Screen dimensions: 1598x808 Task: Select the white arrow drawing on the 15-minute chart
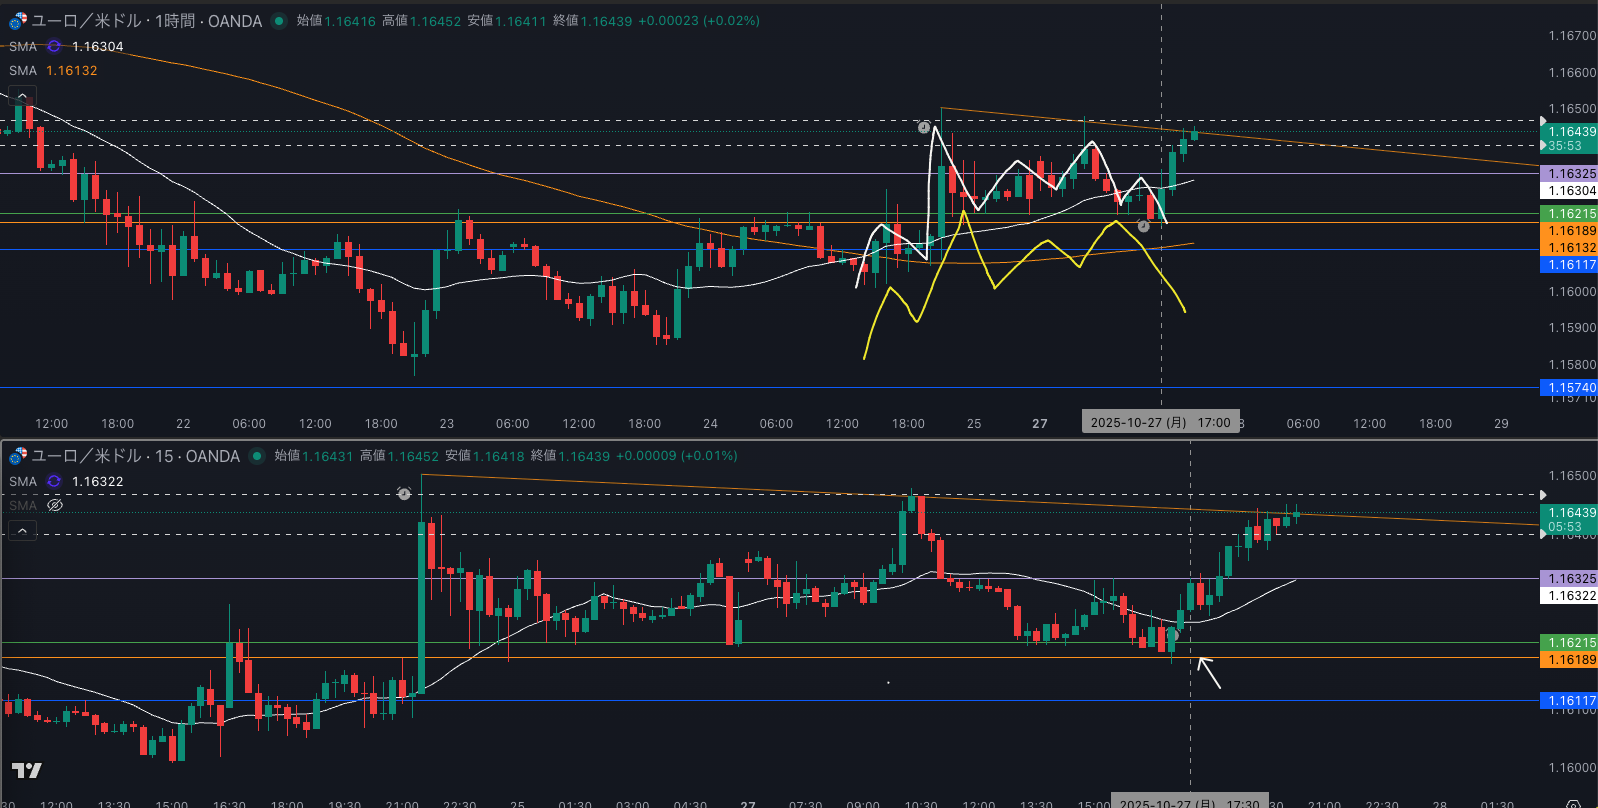point(1209,673)
